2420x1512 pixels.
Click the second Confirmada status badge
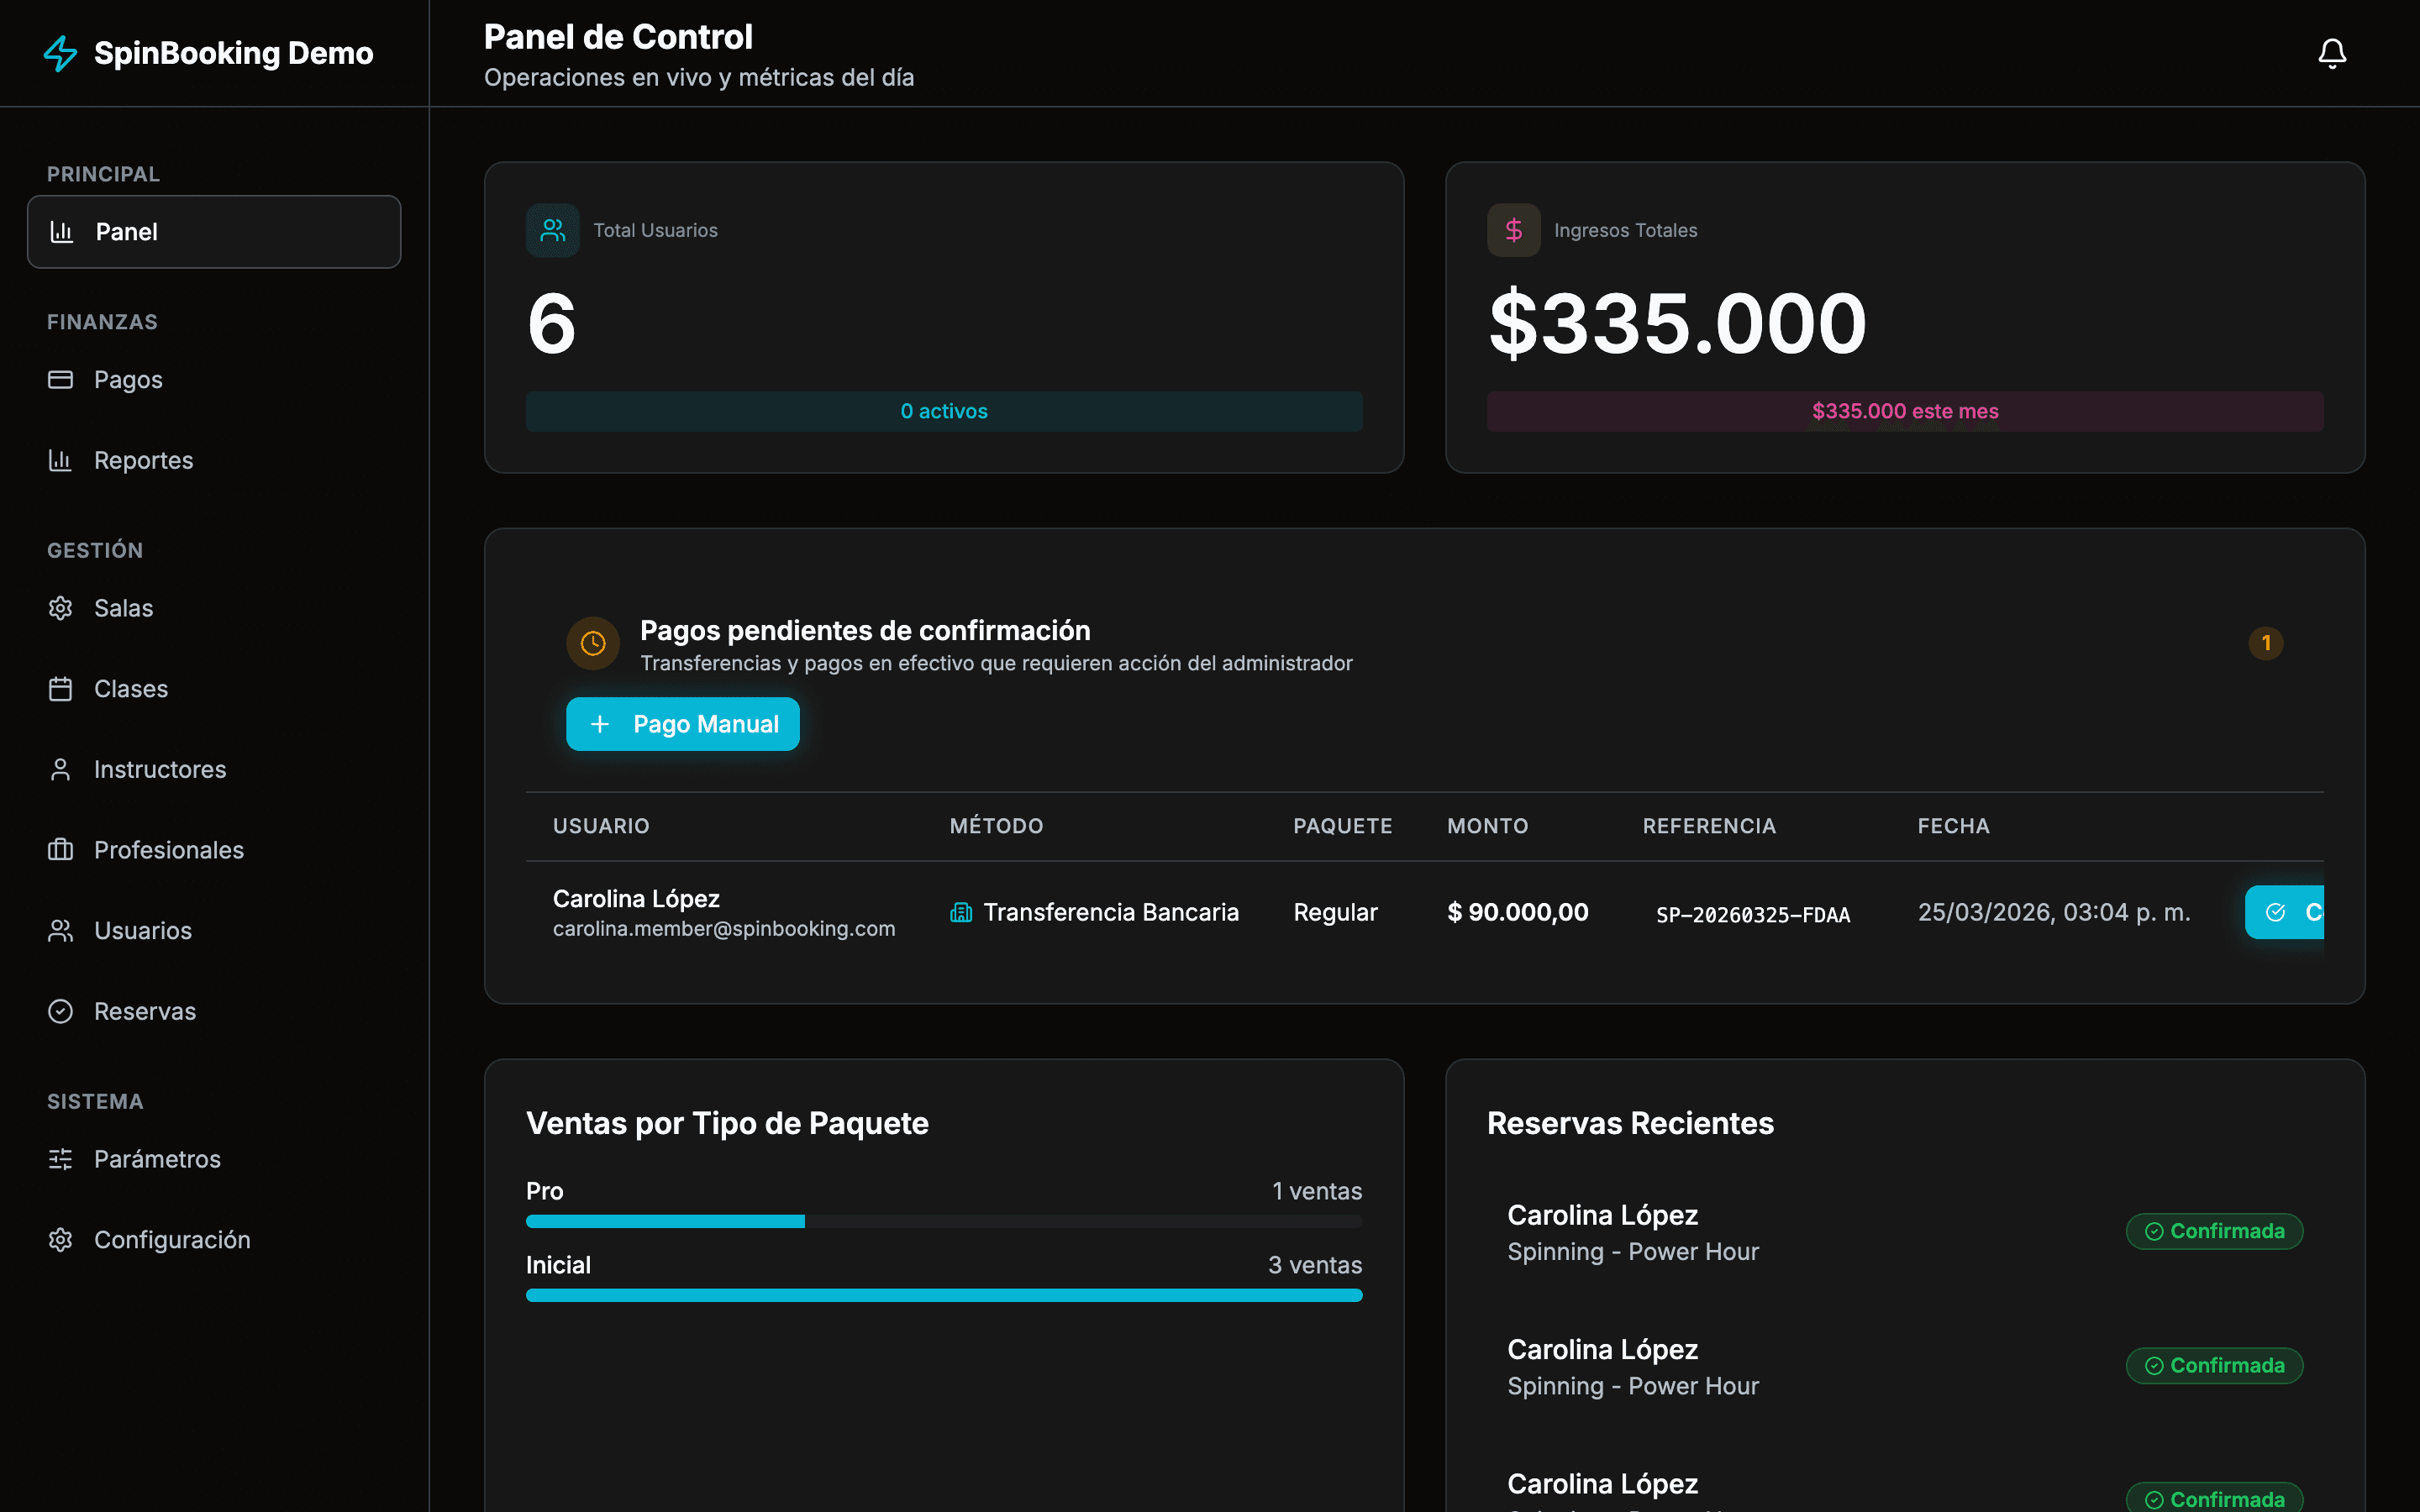[x=2214, y=1365]
